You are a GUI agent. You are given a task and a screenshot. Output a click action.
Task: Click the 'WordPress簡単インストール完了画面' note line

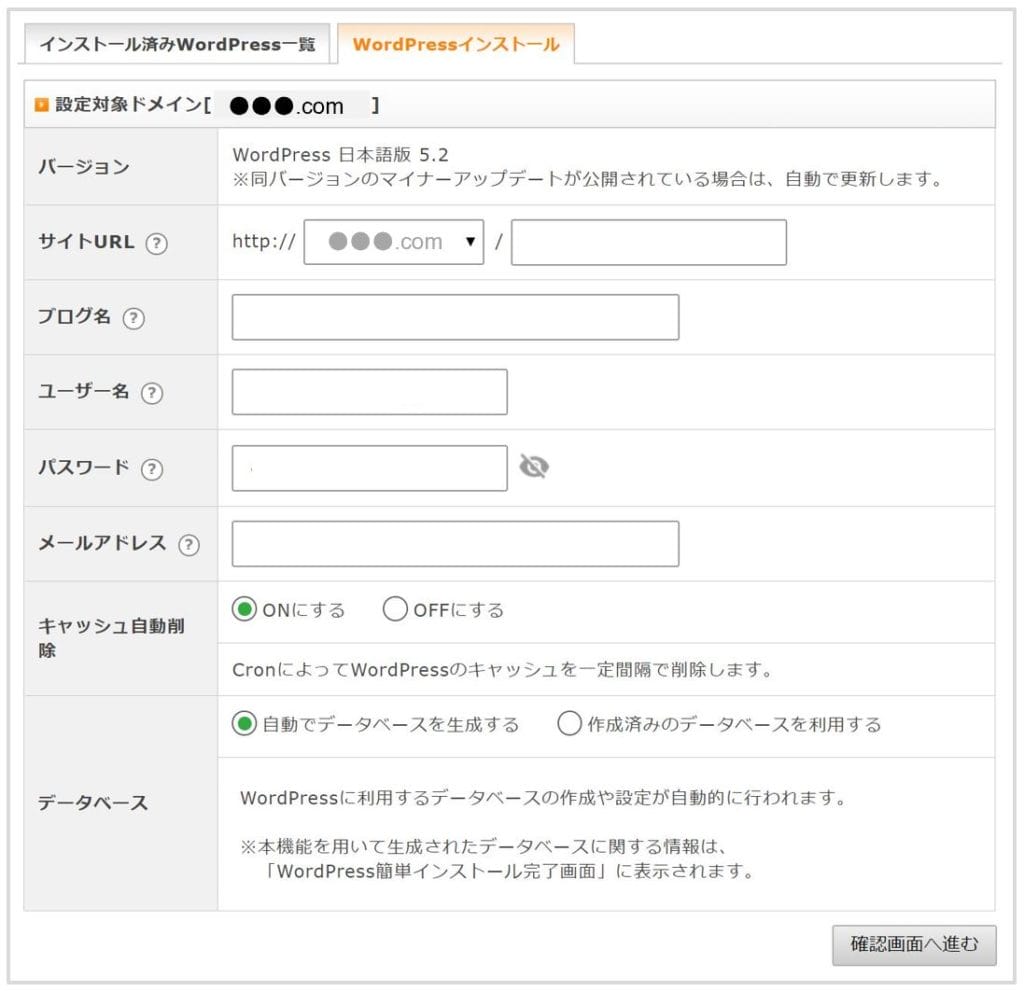pyautogui.click(x=509, y=871)
